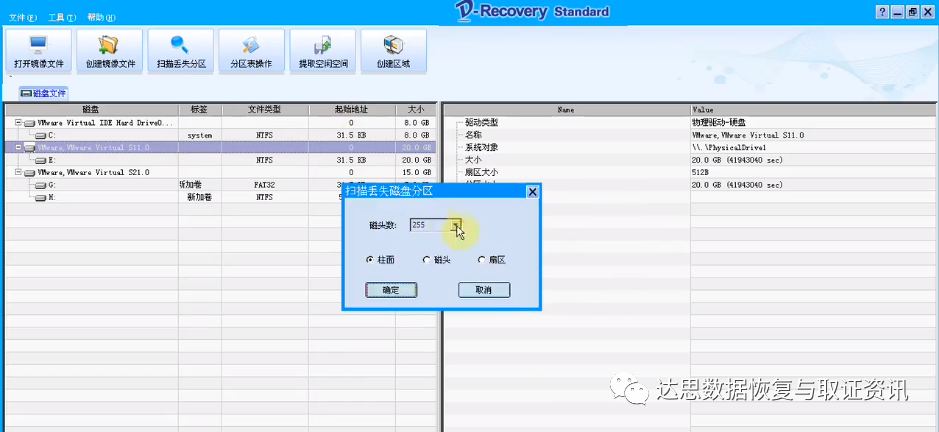
Task: Click the 'system' label cell
Action: pyautogui.click(x=200, y=135)
